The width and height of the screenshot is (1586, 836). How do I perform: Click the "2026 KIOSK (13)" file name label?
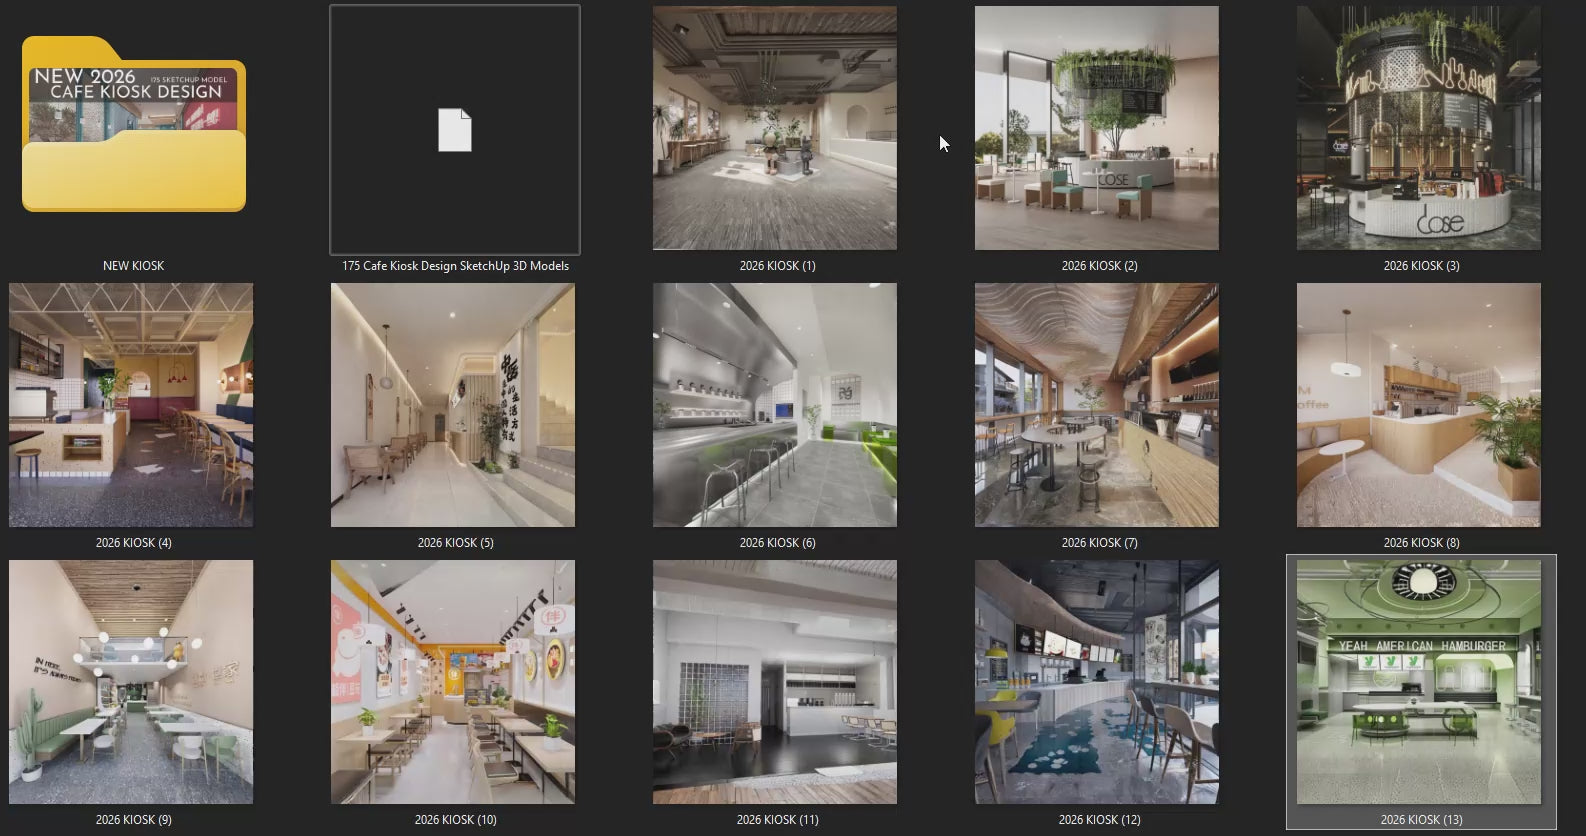tap(1421, 820)
